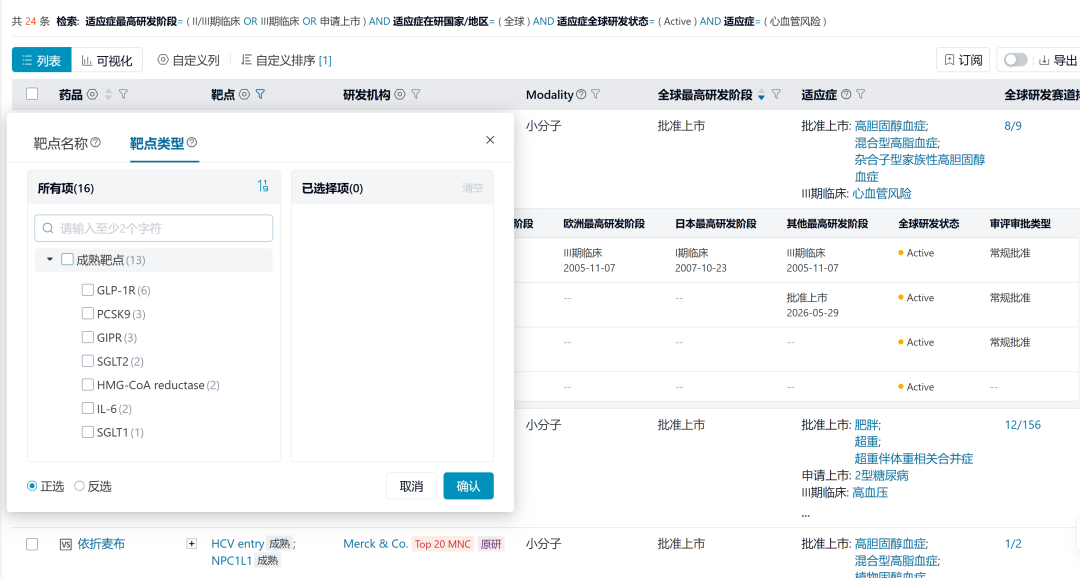Check the 成熟靶点 group checkbox

click(68, 260)
